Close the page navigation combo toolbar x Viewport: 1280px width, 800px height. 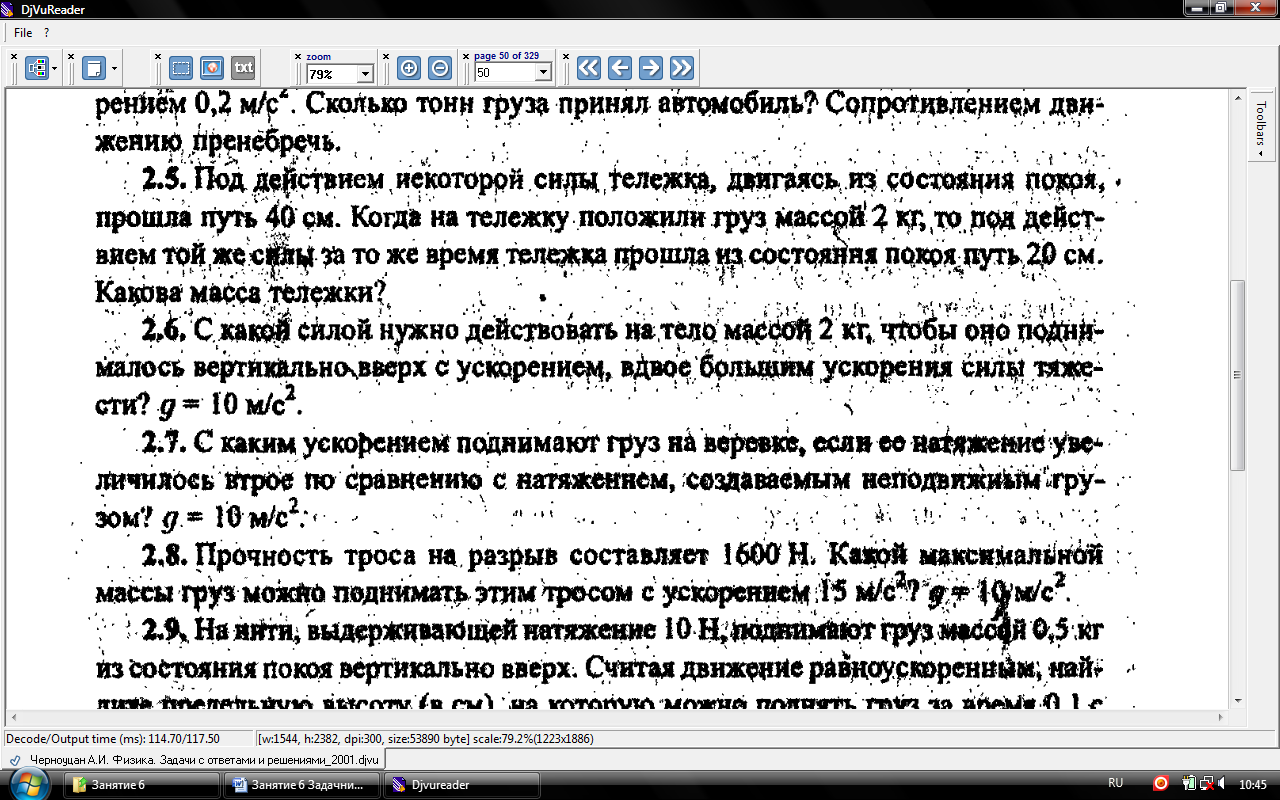point(466,56)
